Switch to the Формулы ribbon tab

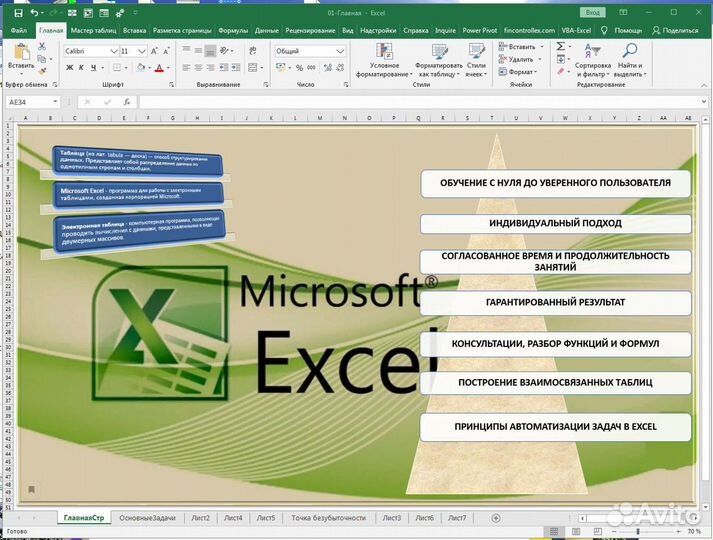pos(233,30)
